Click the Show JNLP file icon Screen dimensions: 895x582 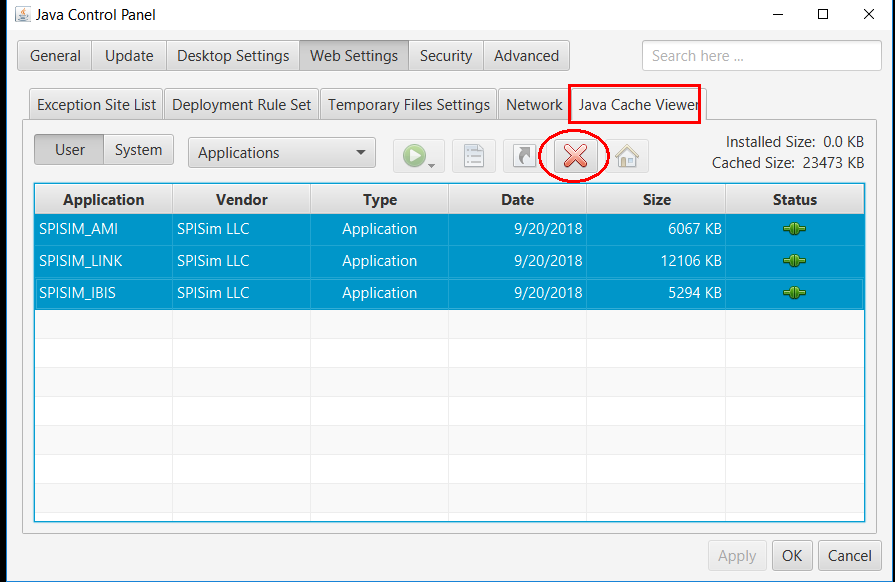(x=474, y=155)
